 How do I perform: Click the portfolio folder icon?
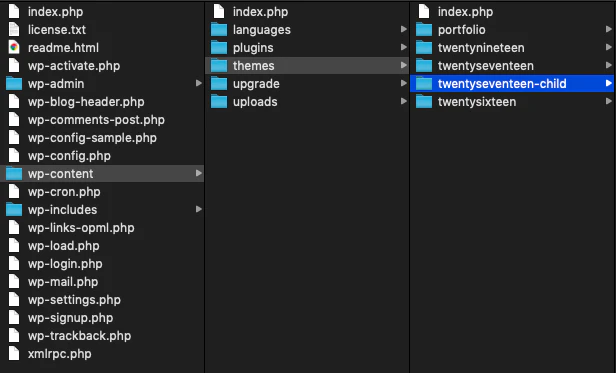pyautogui.click(x=424, y=29)
